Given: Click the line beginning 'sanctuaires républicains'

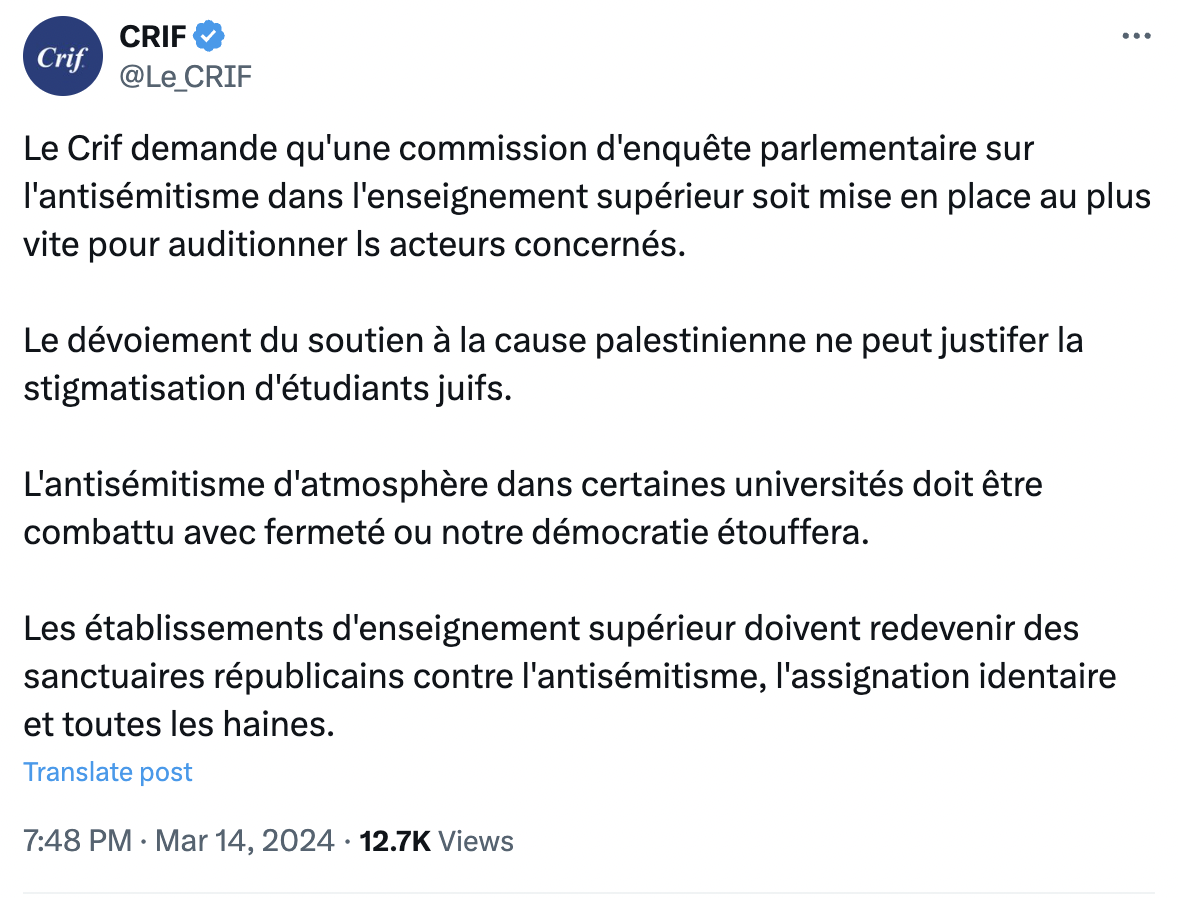Looking at the screenshot, I should (x=569, y=677).
